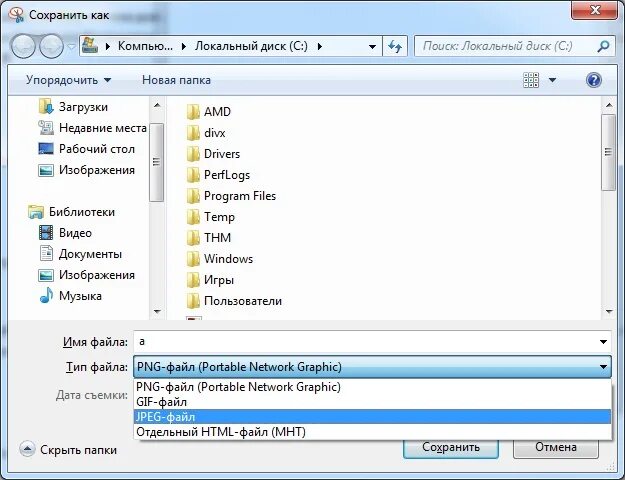
Task: Click the Сохранить button
Action: coord(451,448)
